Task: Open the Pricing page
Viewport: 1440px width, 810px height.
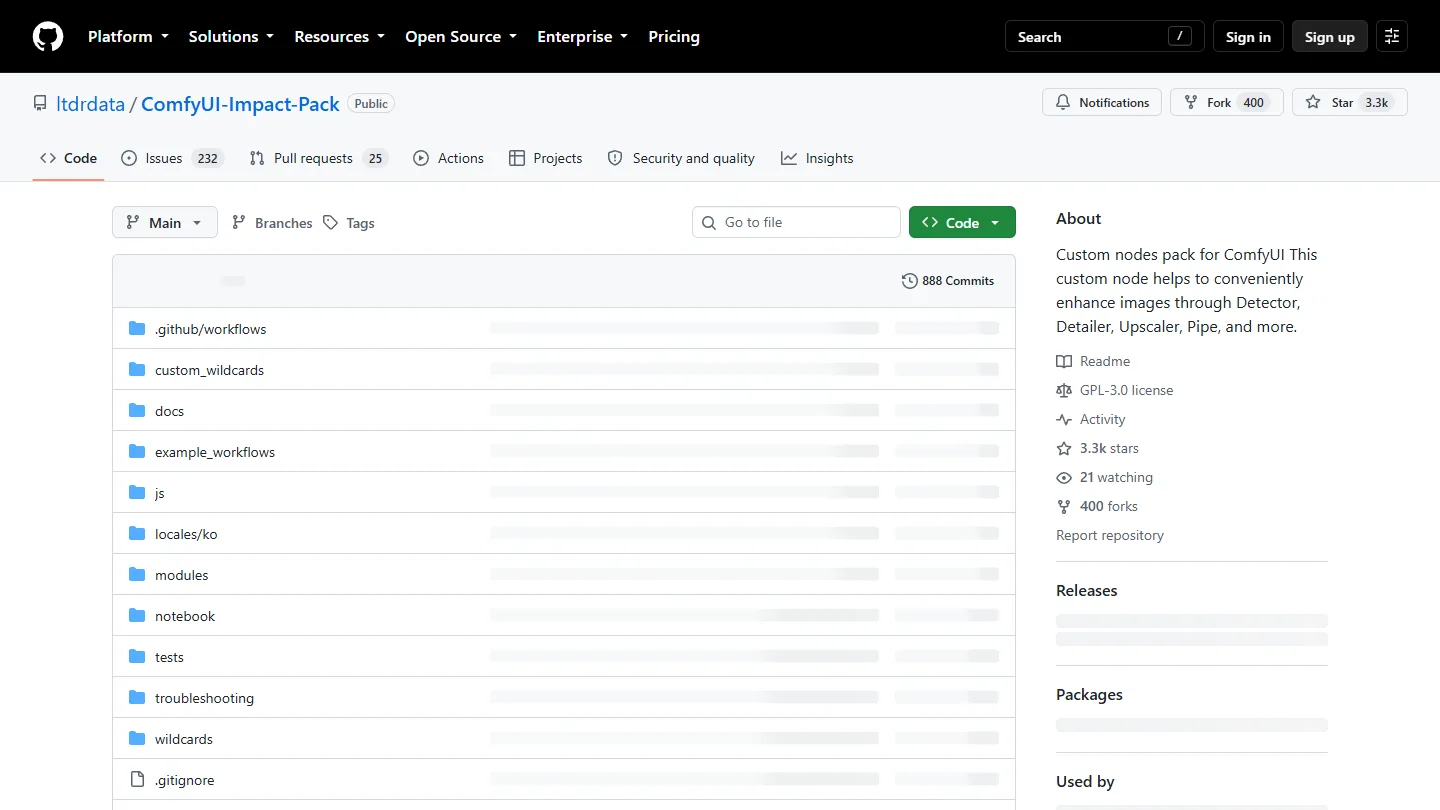Action: [674, 37]
